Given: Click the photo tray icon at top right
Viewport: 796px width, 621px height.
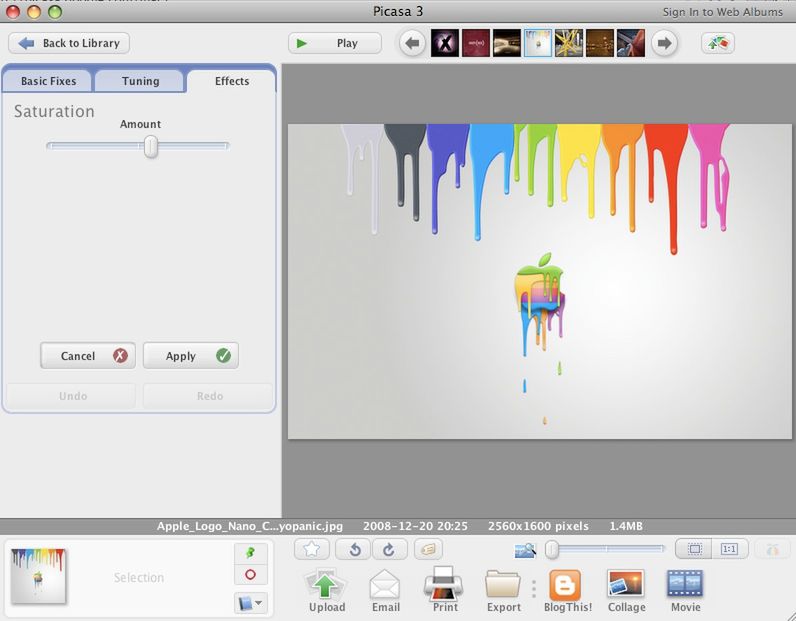Looking at the screenshot, I should coord(717,43).
